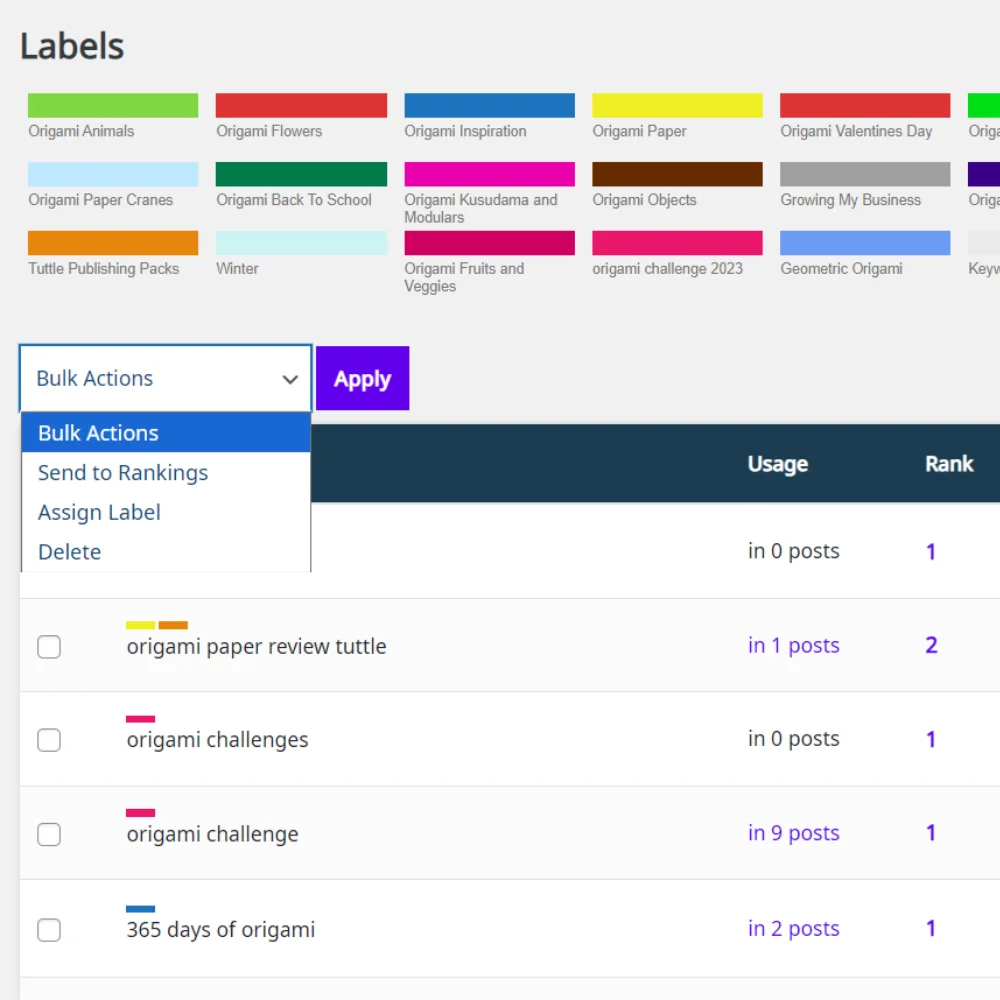The width and height of the screenshot is (1000, 1000).
Task: Select the orange Tuttle Publishing Packs label
Action: point(112,243)
